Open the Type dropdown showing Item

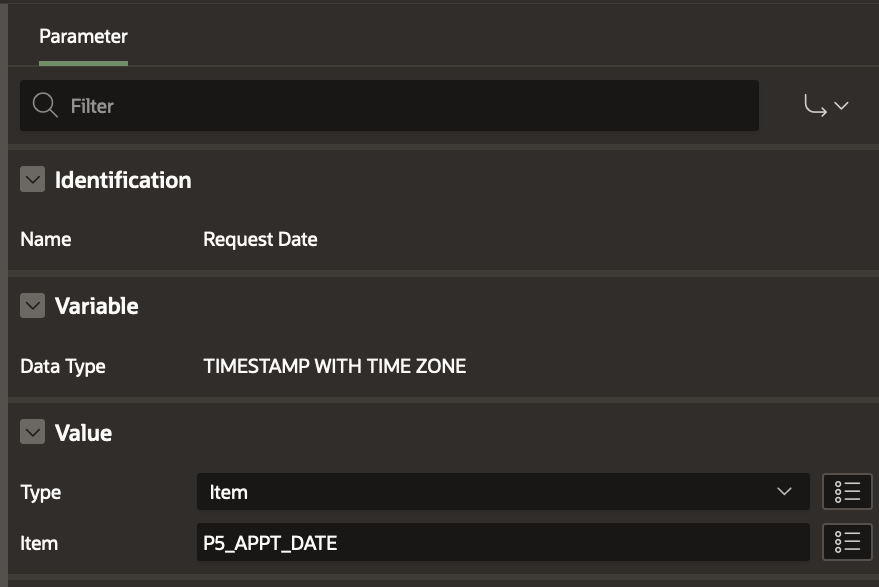click(502, 492)
